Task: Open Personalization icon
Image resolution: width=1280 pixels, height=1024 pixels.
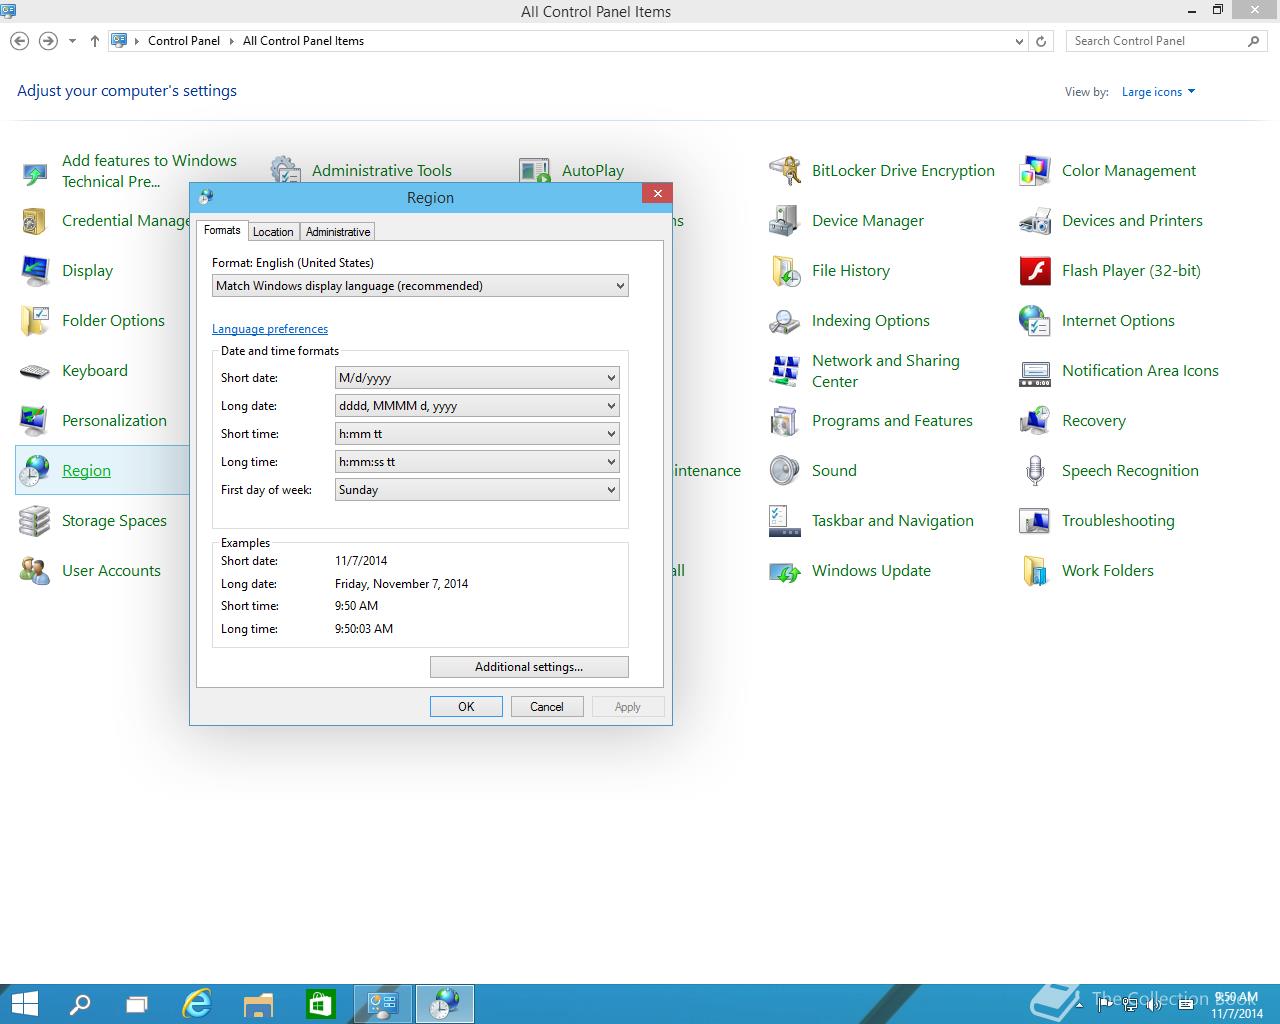Action: coord(35,421)
